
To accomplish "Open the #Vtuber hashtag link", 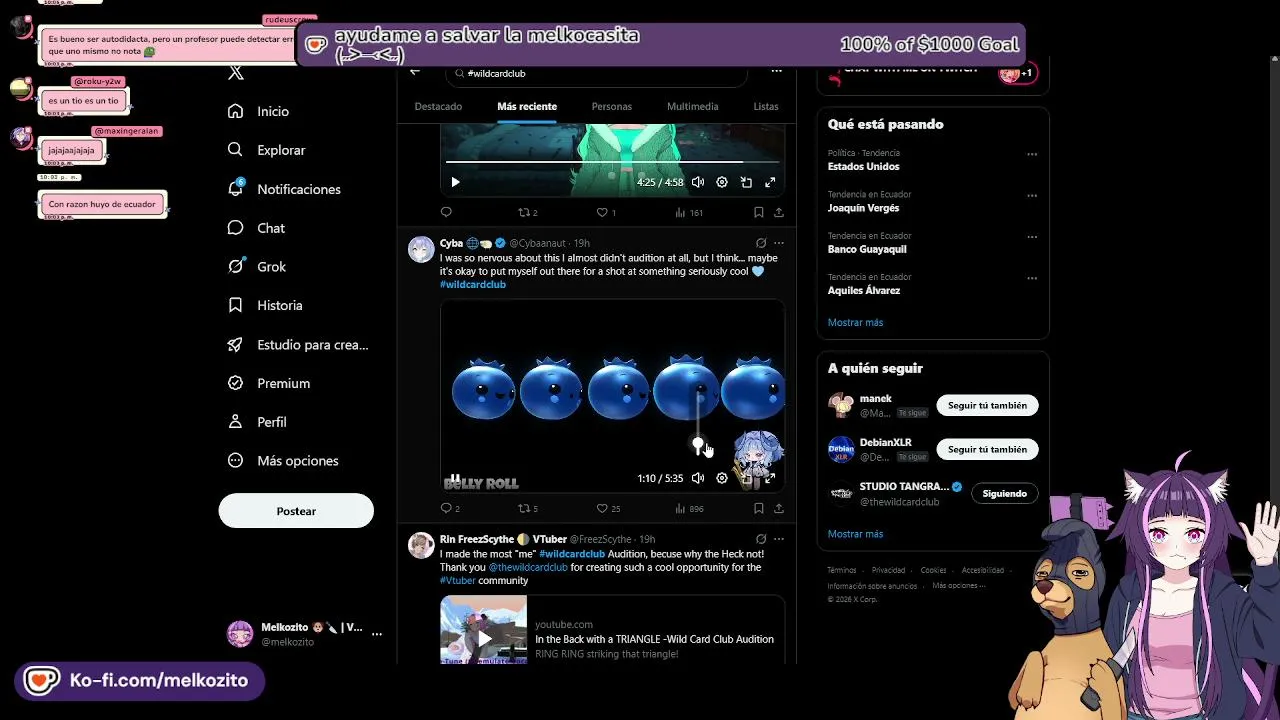I will (x=457, y=581).
